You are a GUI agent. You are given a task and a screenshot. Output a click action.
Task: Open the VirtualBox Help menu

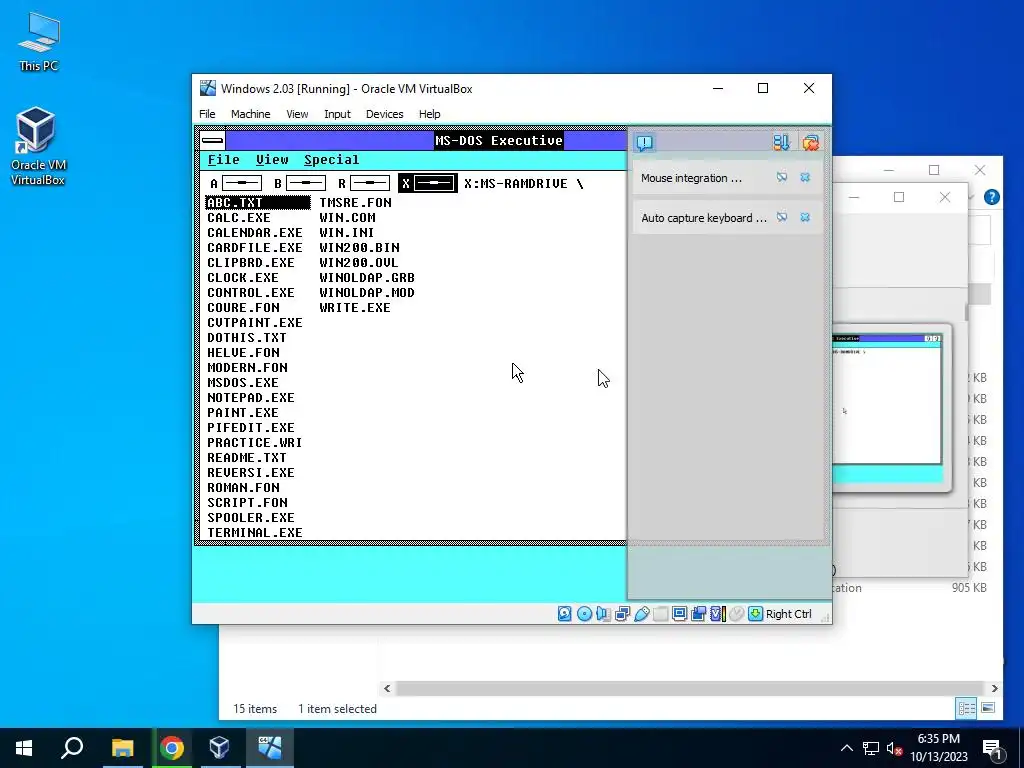point(429,114)
